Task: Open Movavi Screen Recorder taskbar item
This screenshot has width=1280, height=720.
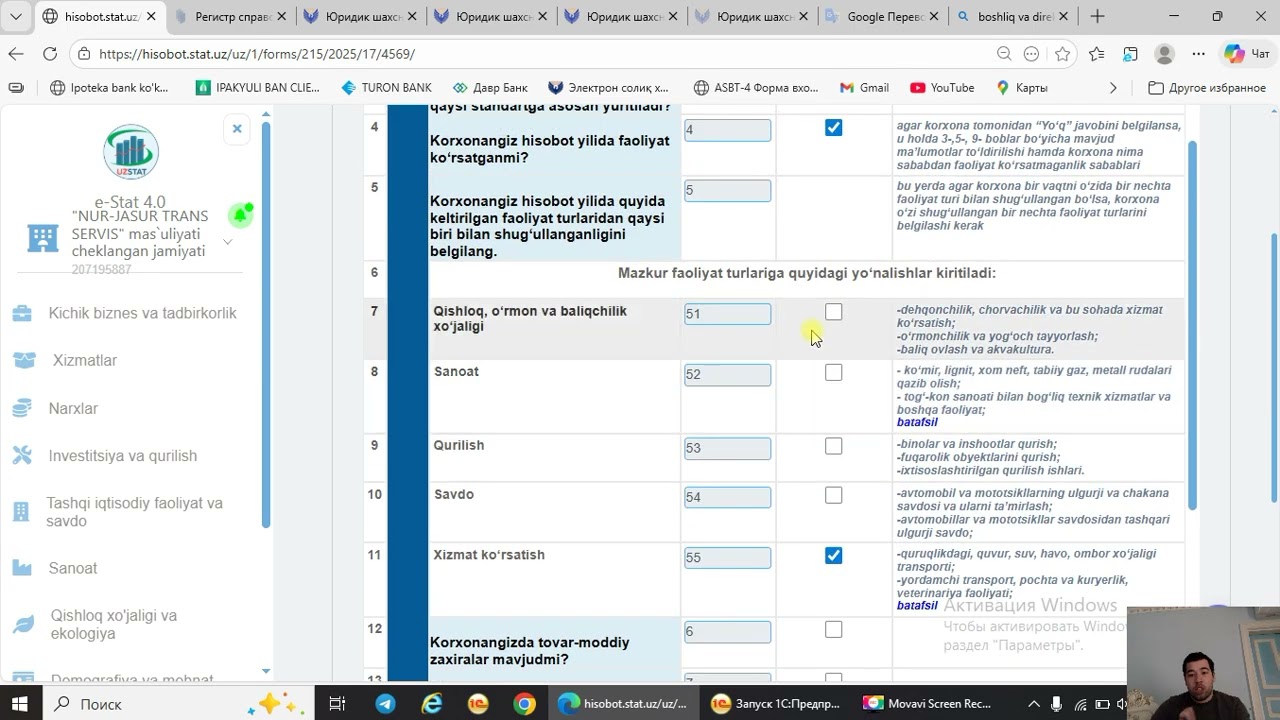Action: tap(928, 704)
